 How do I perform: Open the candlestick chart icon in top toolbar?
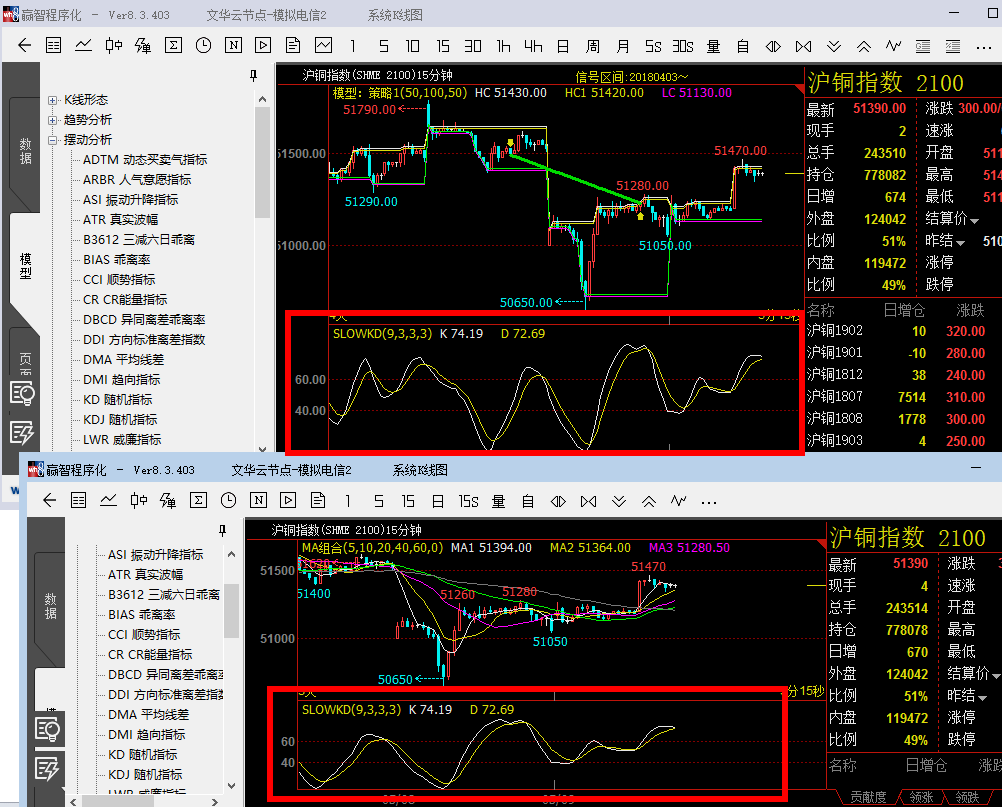[x=113, y=45]
